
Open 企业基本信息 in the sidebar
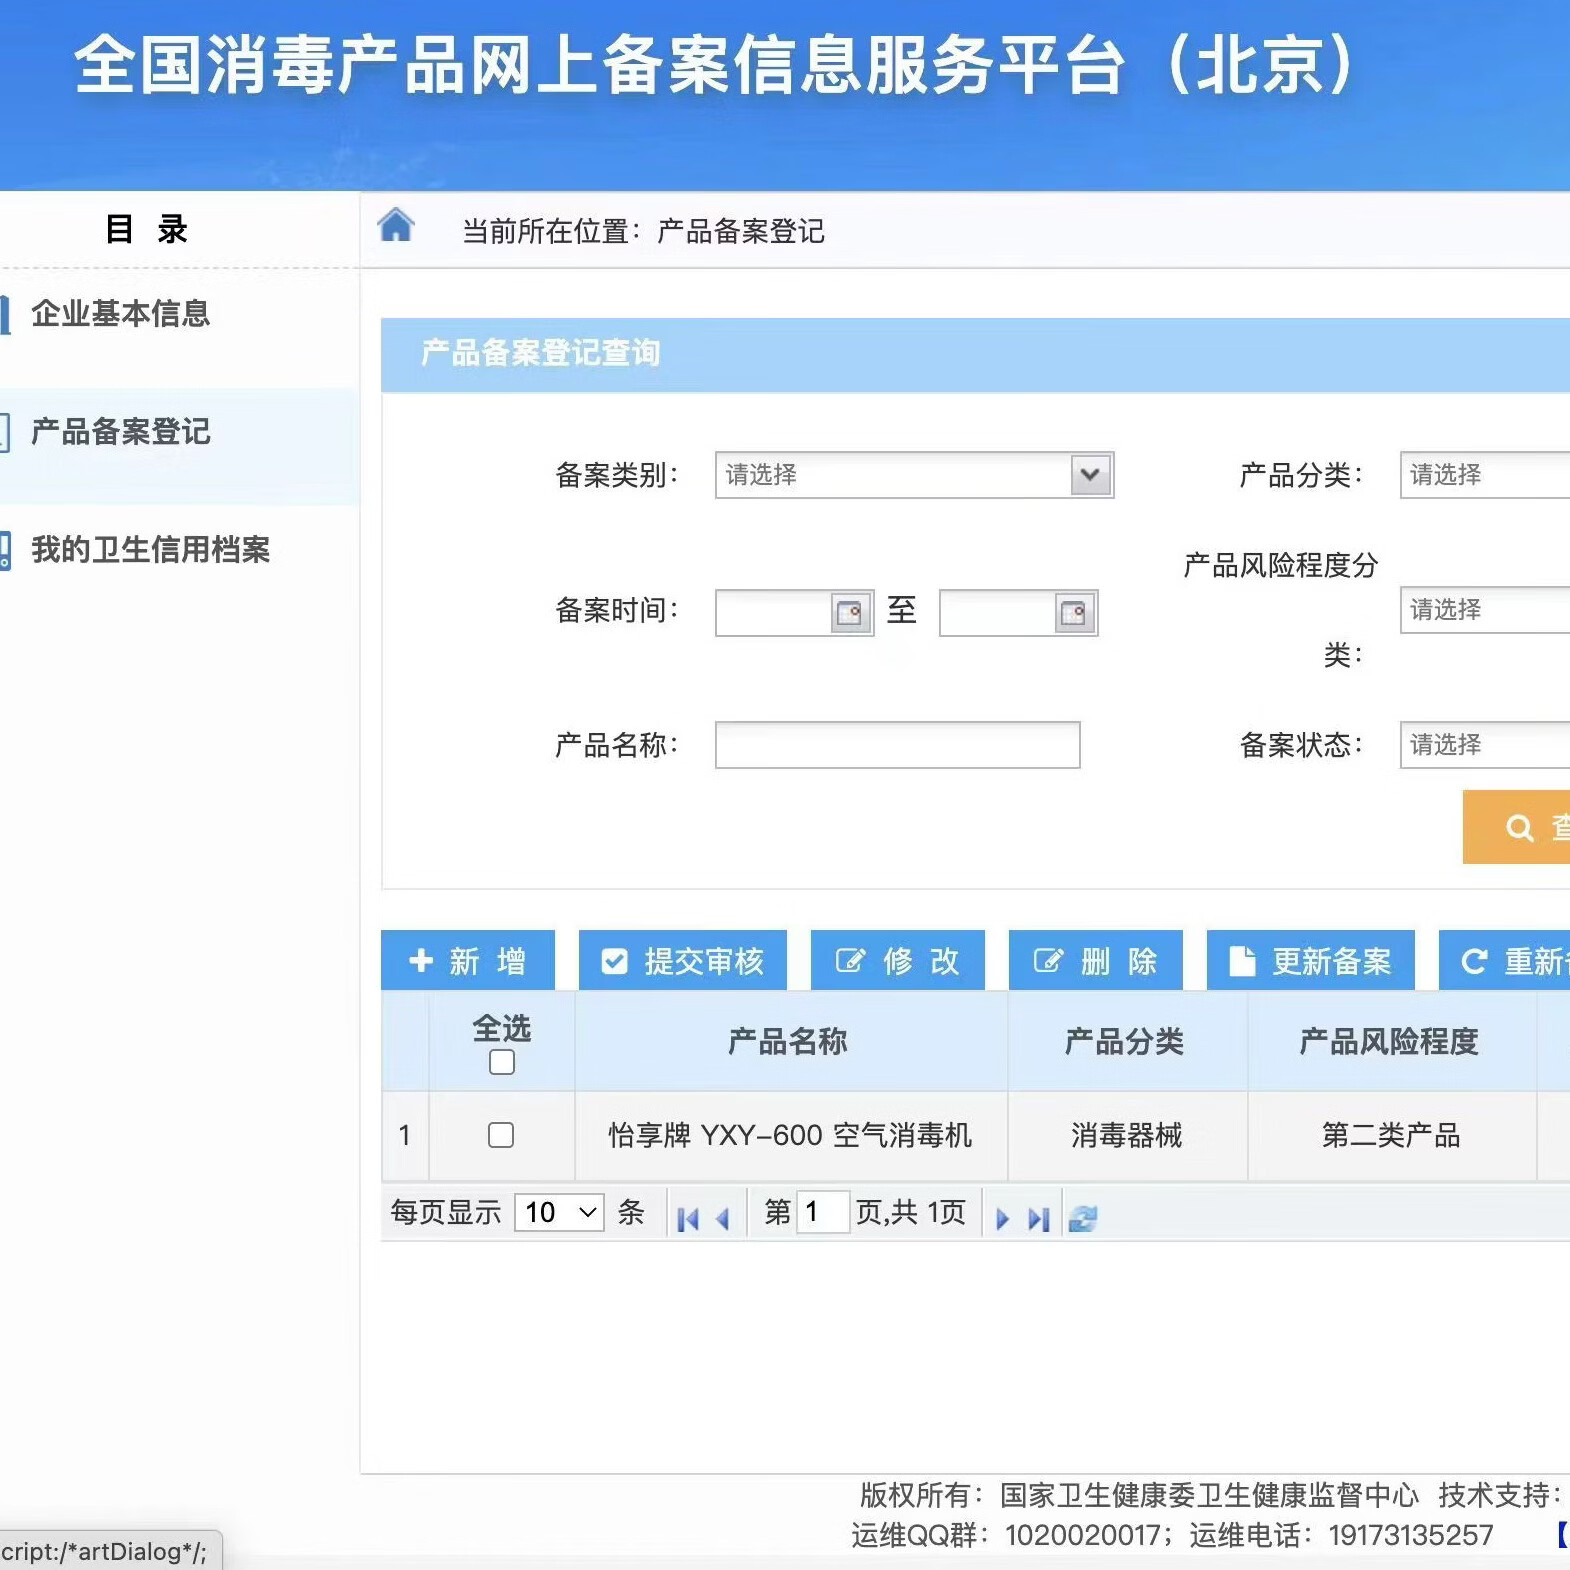pos(120,314)
